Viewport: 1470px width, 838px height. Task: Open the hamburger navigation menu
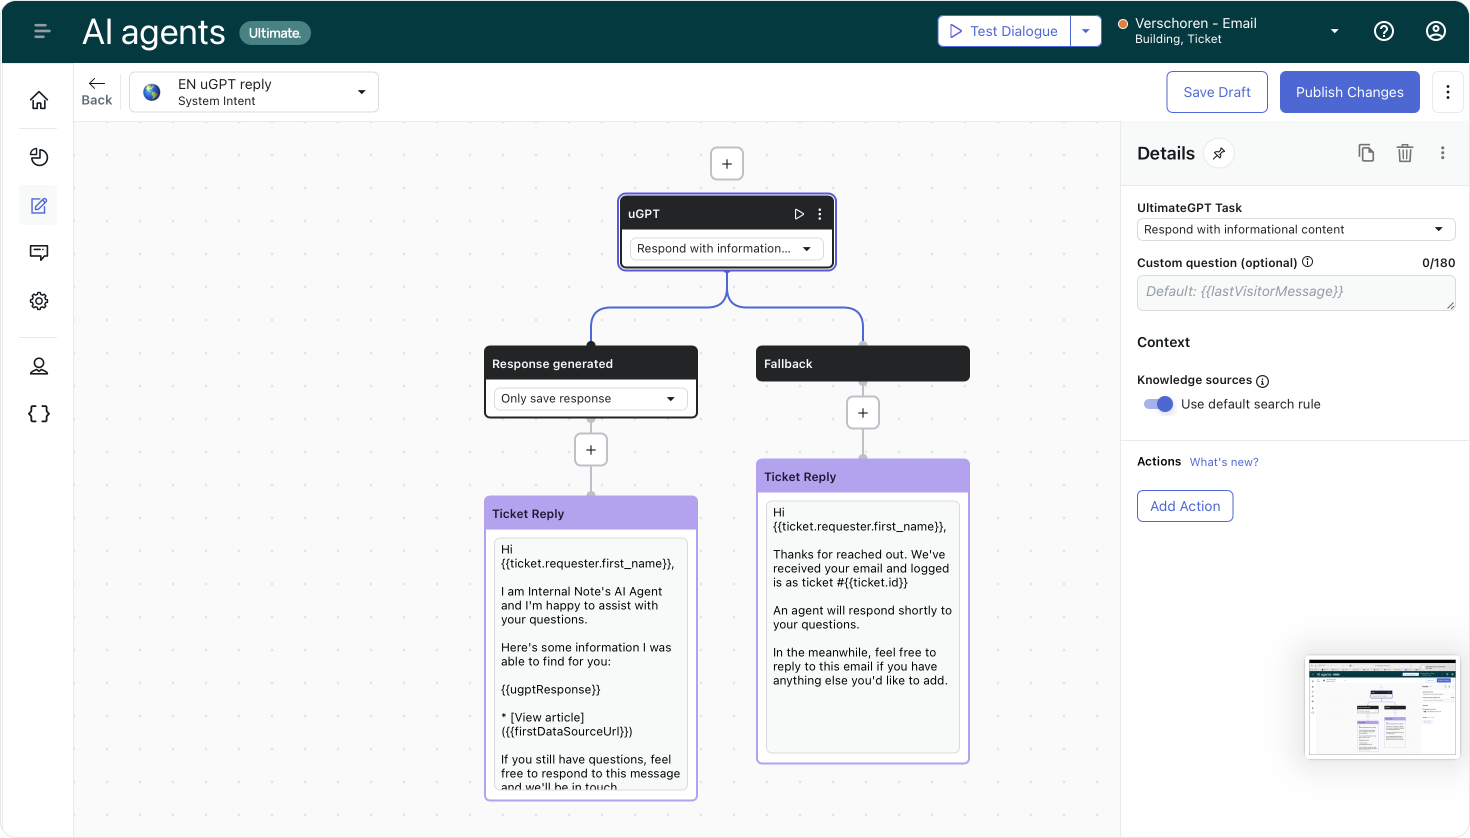click(42, 31)
